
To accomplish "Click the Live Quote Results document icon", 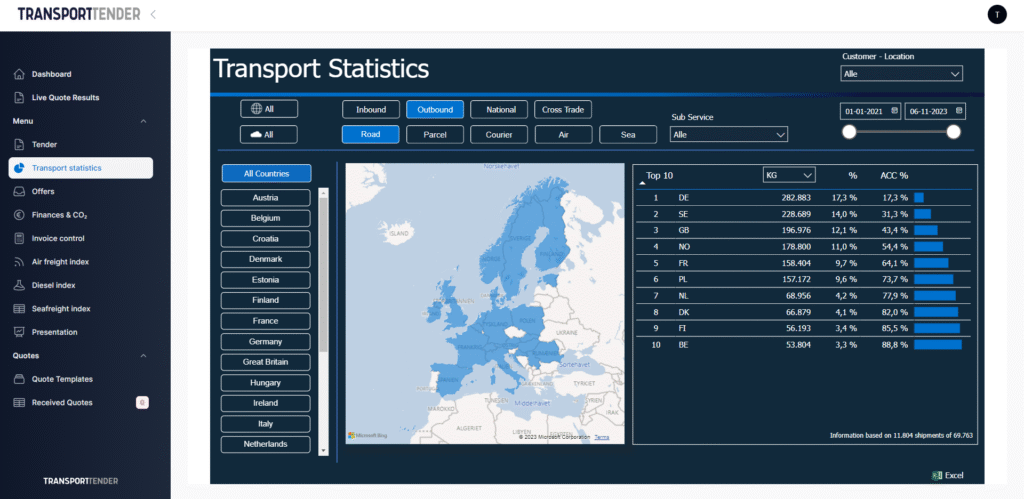I will (x=20, y=97).
